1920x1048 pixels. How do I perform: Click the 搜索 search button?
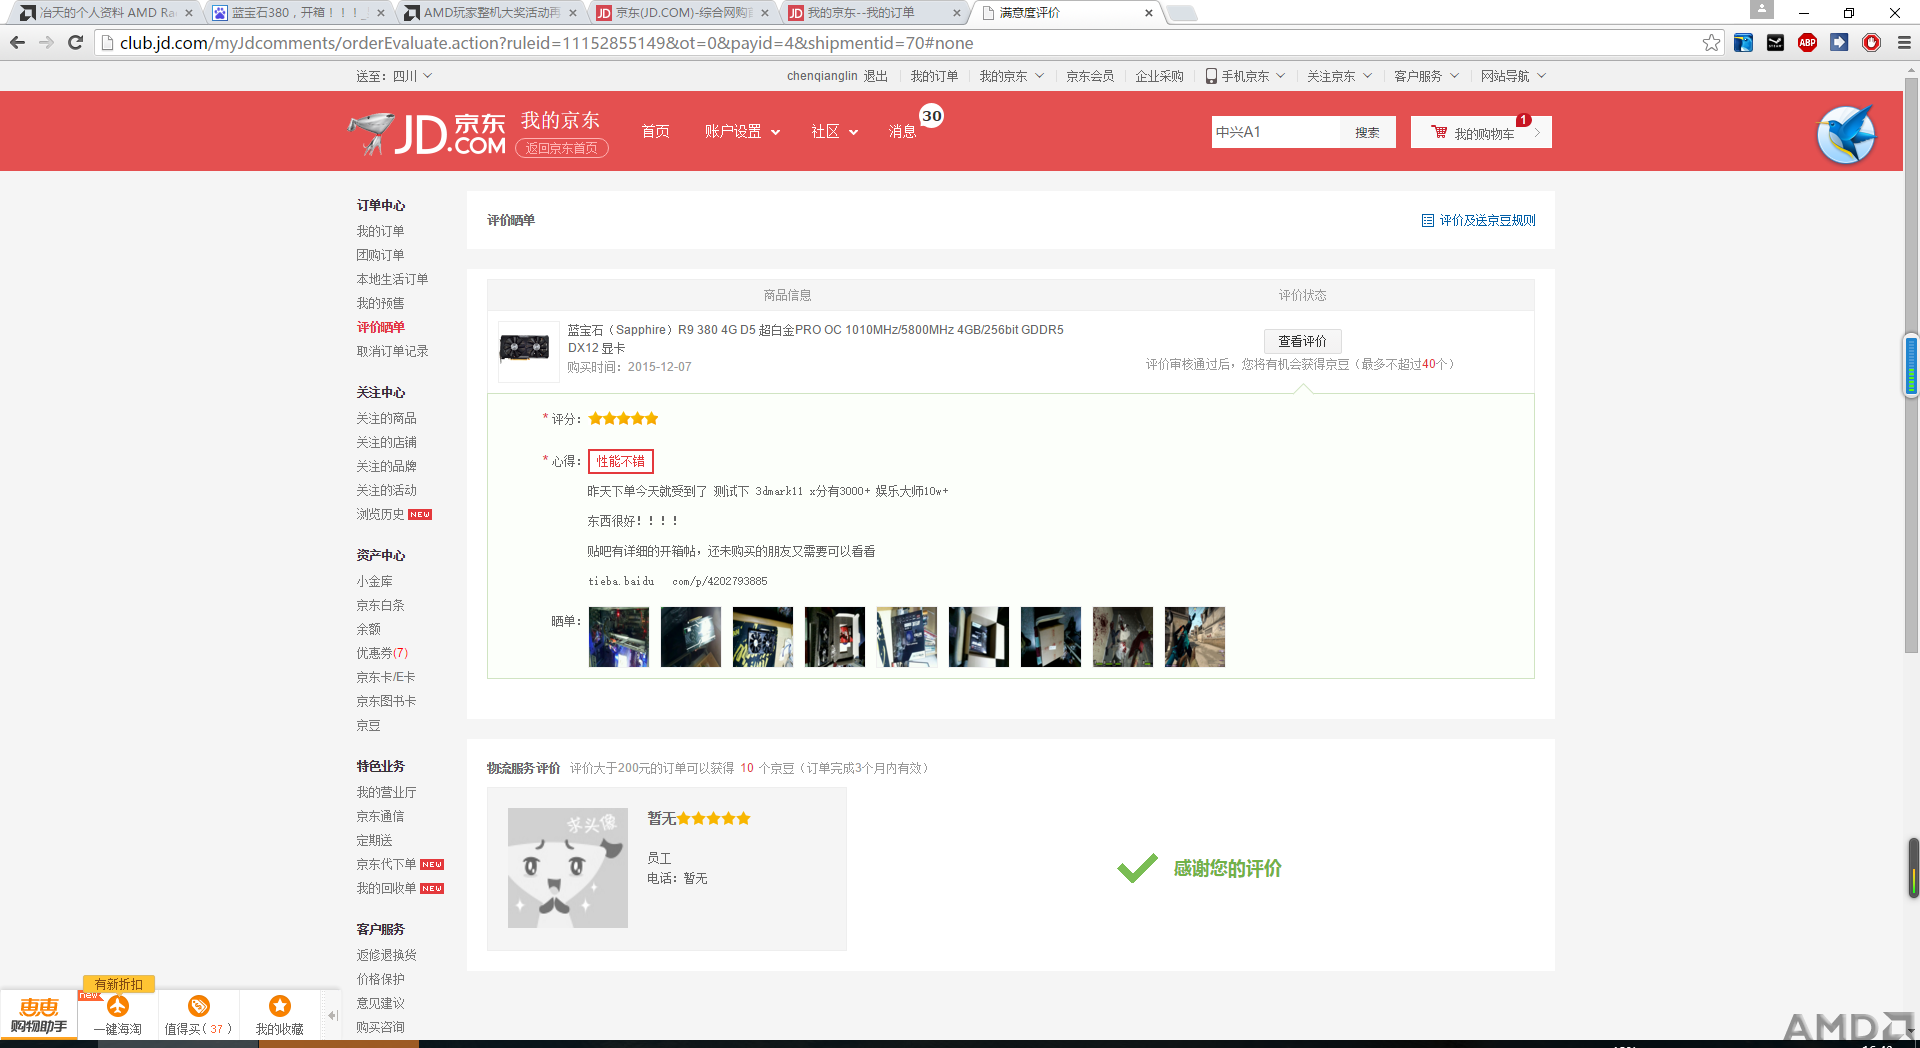(1367, 132)
